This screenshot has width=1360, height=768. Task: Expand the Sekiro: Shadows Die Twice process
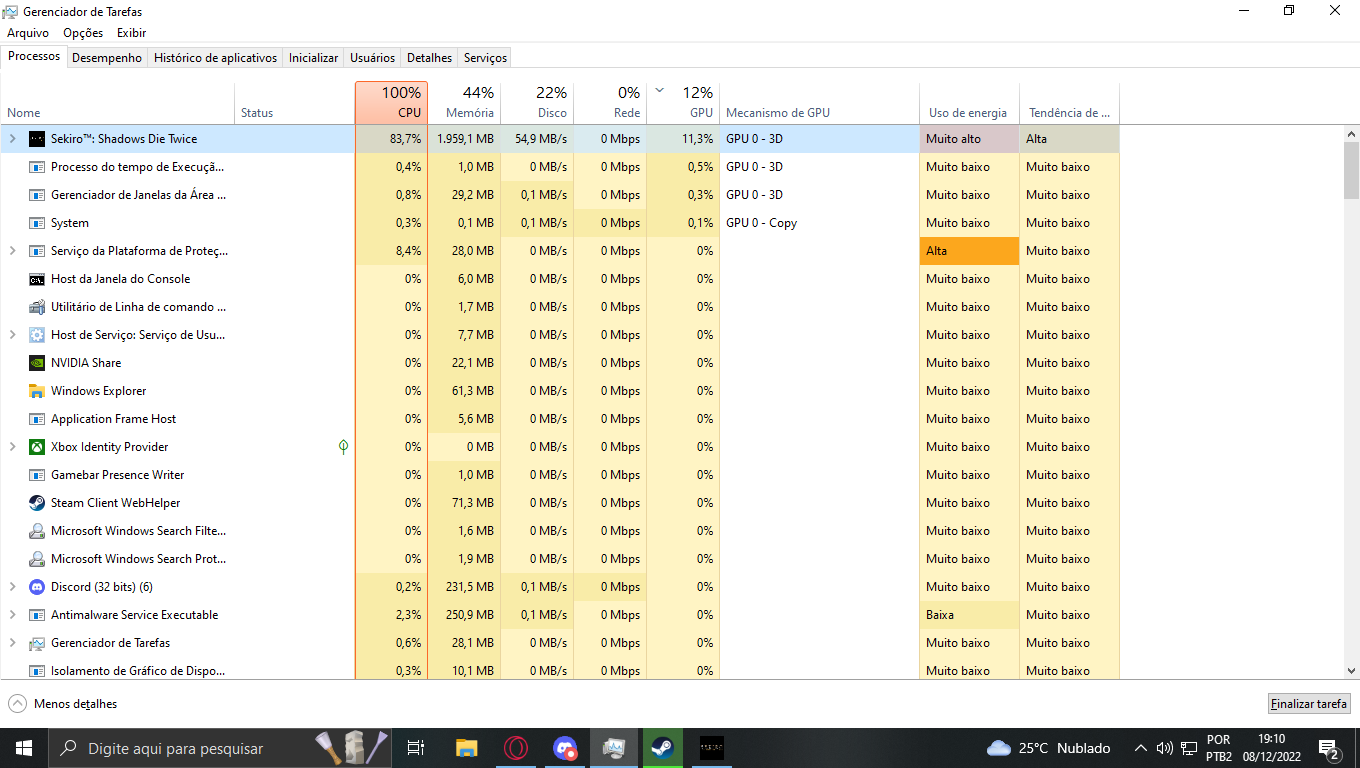pyautogui.click(x=13, y=139)
